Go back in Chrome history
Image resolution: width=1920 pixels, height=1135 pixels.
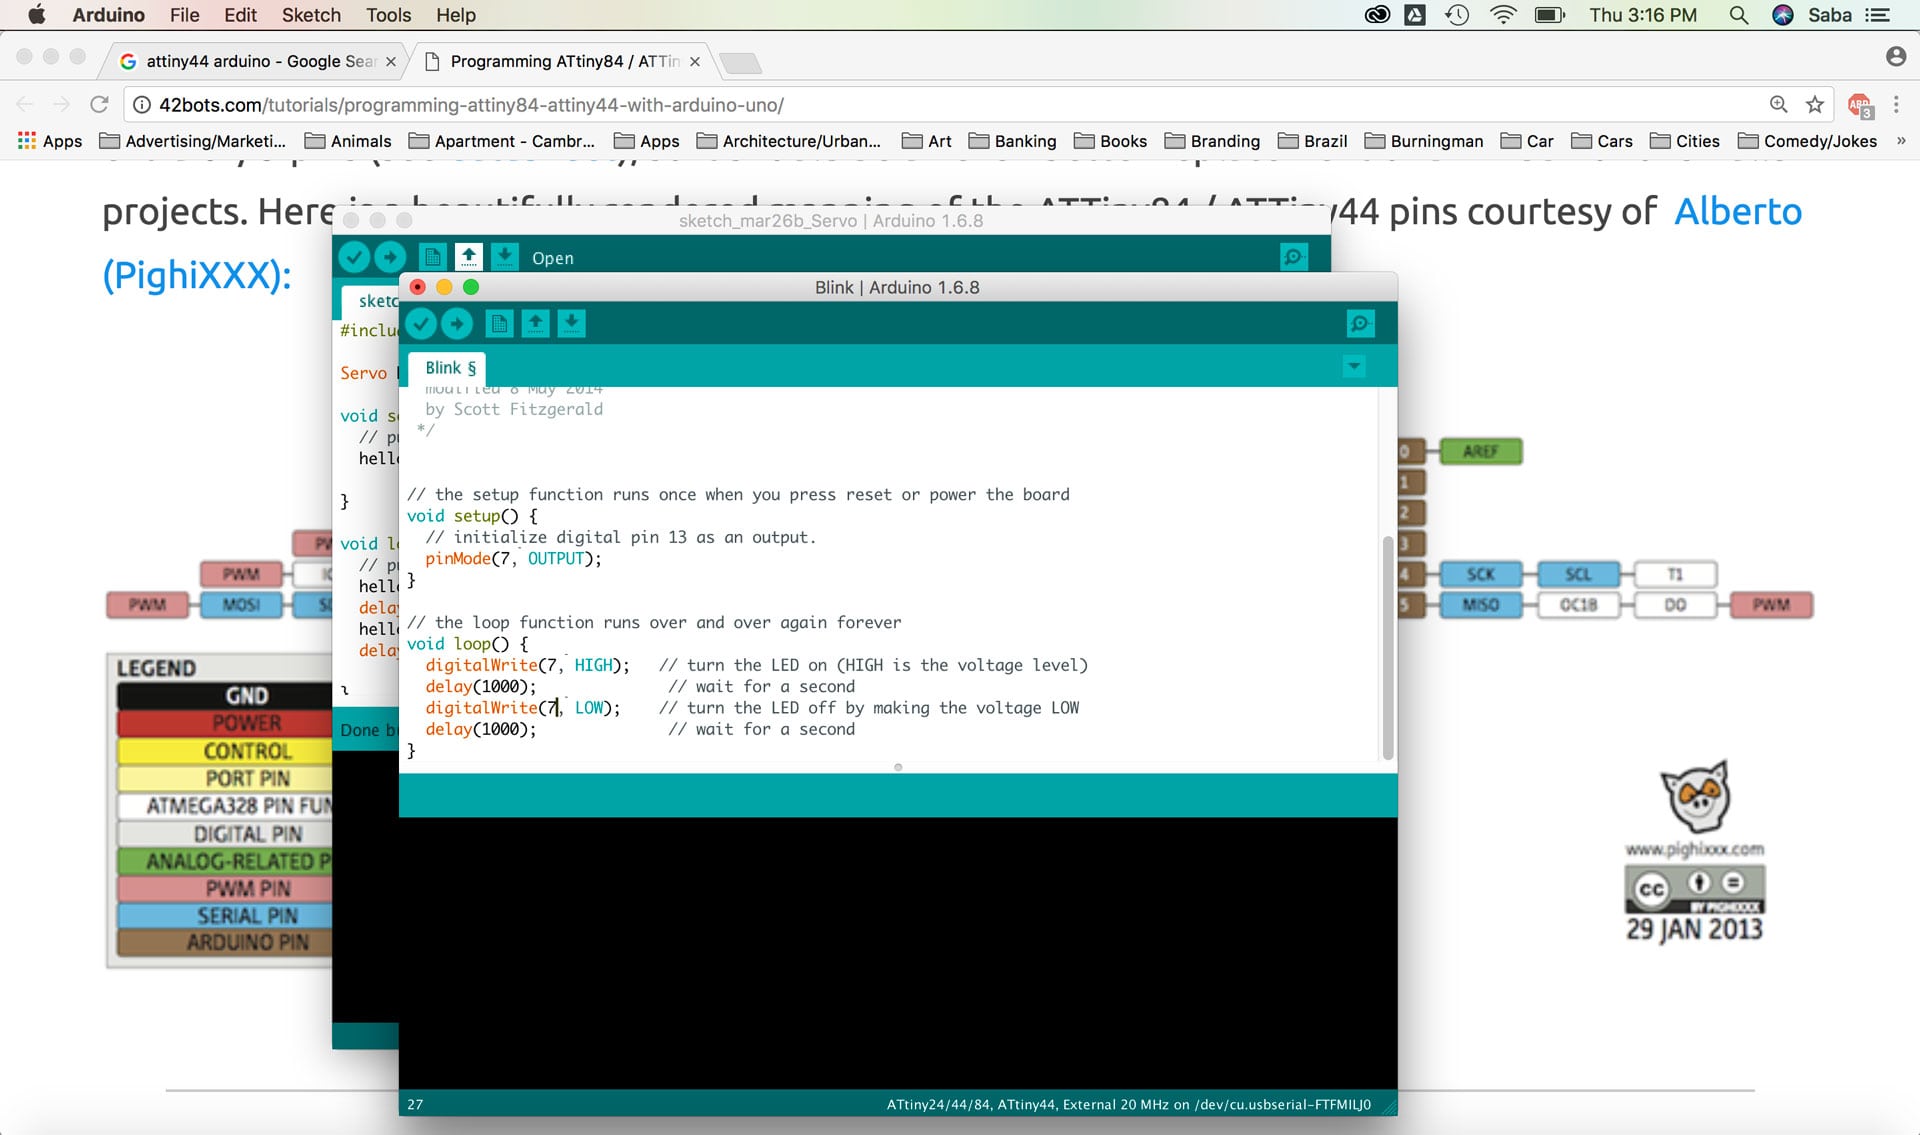pyautogui.click(x=25, y=104)
